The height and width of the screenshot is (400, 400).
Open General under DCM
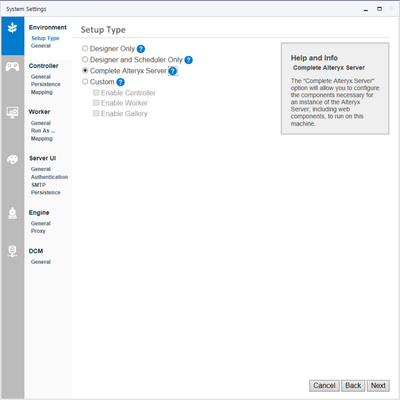coord(41,262)
